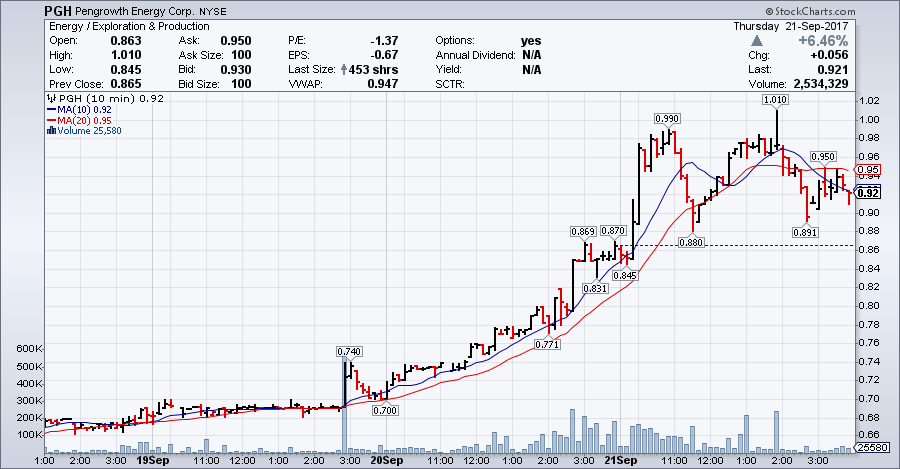
Task: Select the 0.740 spike price label
Action: (x=348, y=351)
